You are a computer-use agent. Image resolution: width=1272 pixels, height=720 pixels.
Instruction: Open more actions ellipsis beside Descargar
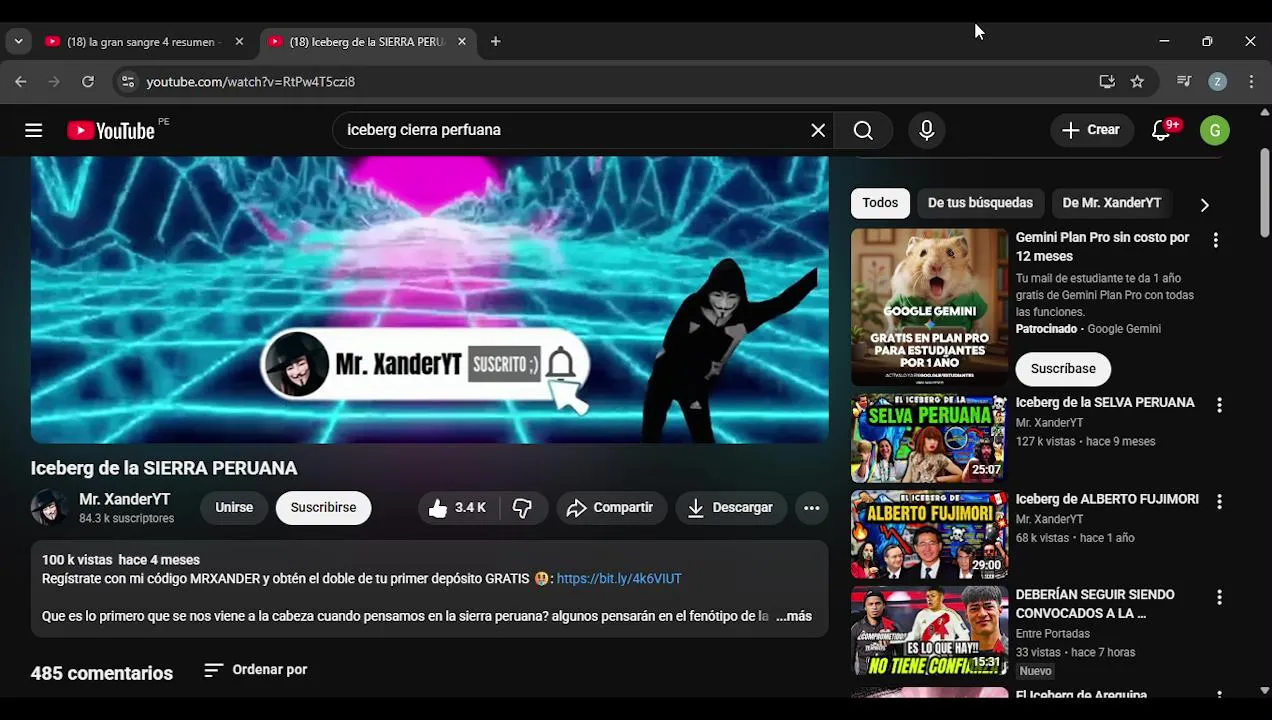(812, 508)
